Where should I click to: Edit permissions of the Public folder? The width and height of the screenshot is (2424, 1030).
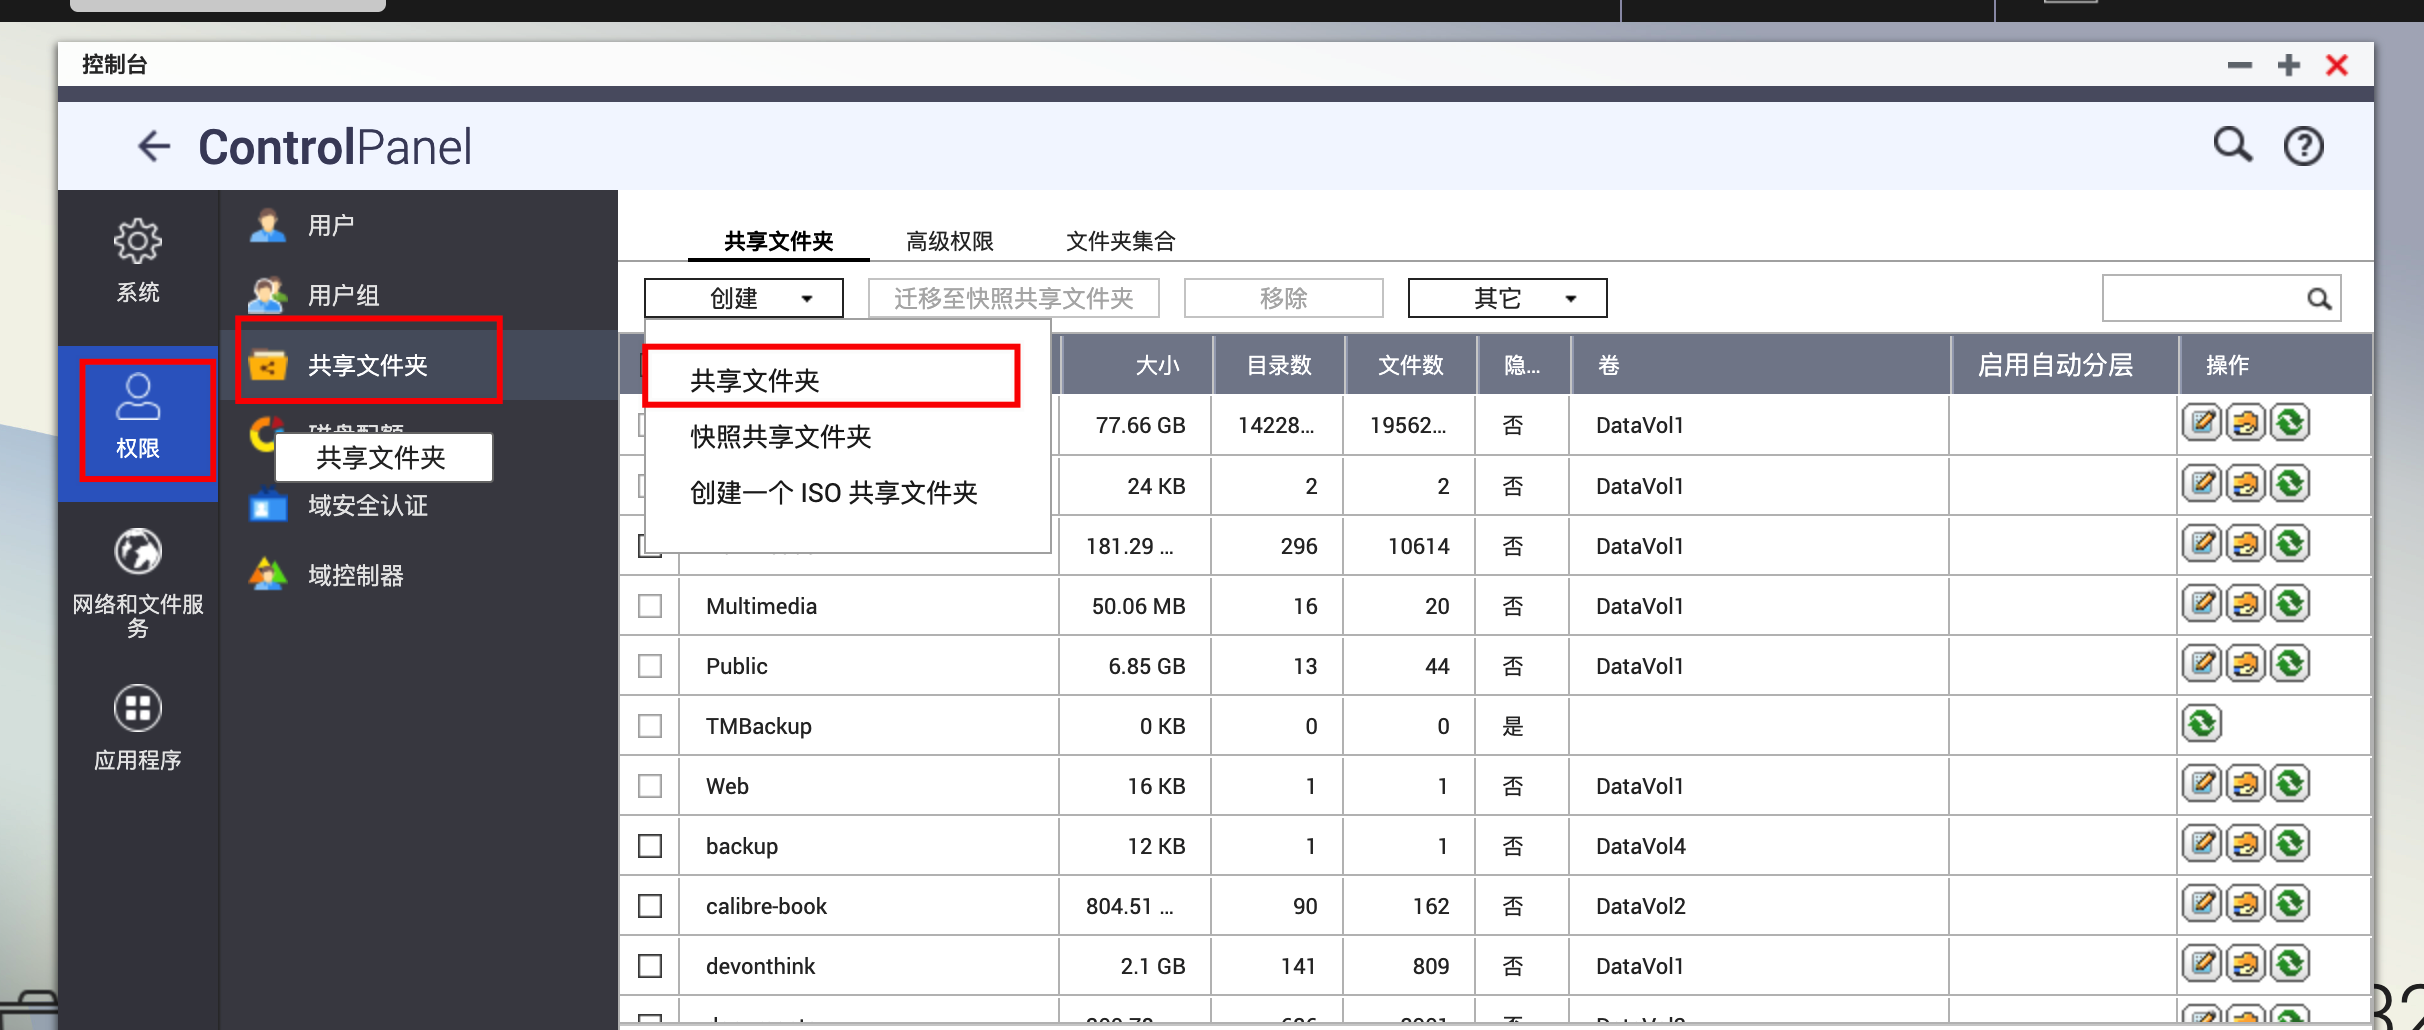coord(2246,664)
